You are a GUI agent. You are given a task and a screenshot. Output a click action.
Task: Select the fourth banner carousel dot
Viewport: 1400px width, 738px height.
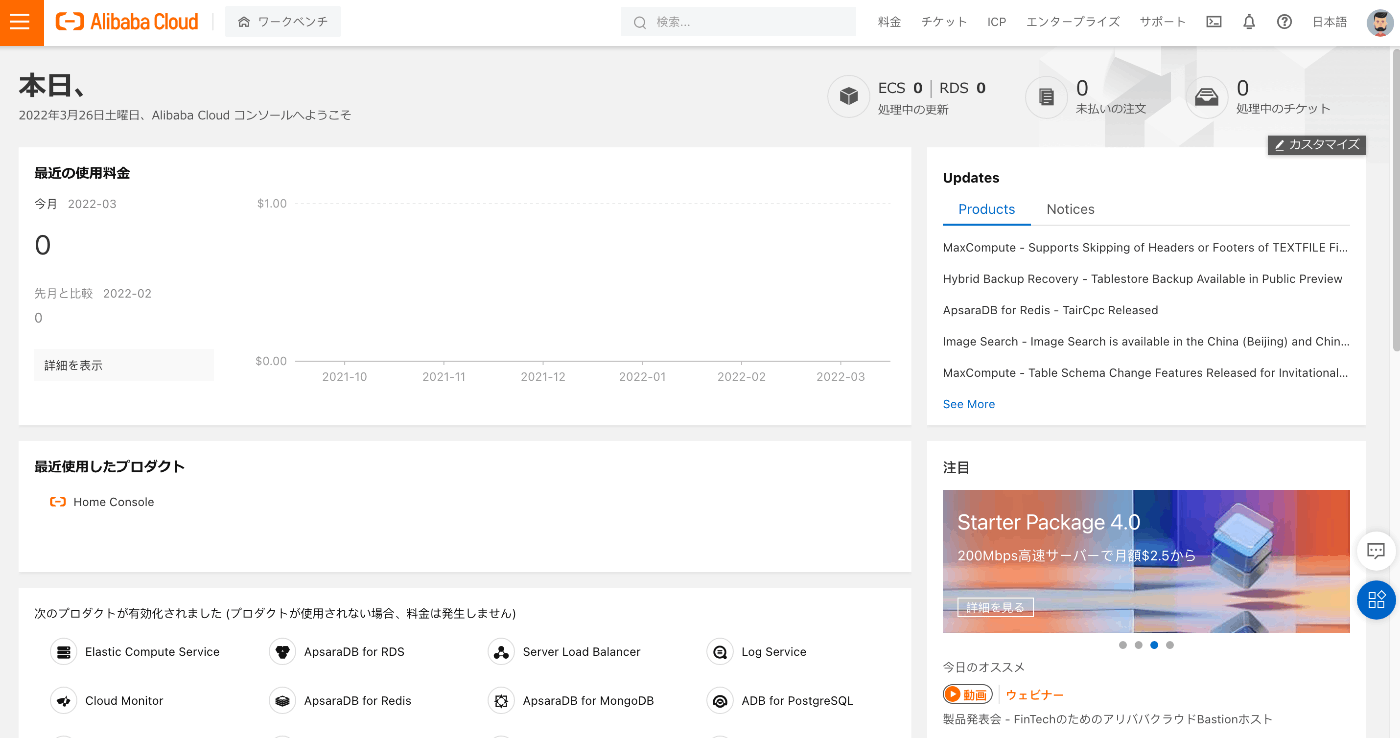click(x=1170, y=645)
